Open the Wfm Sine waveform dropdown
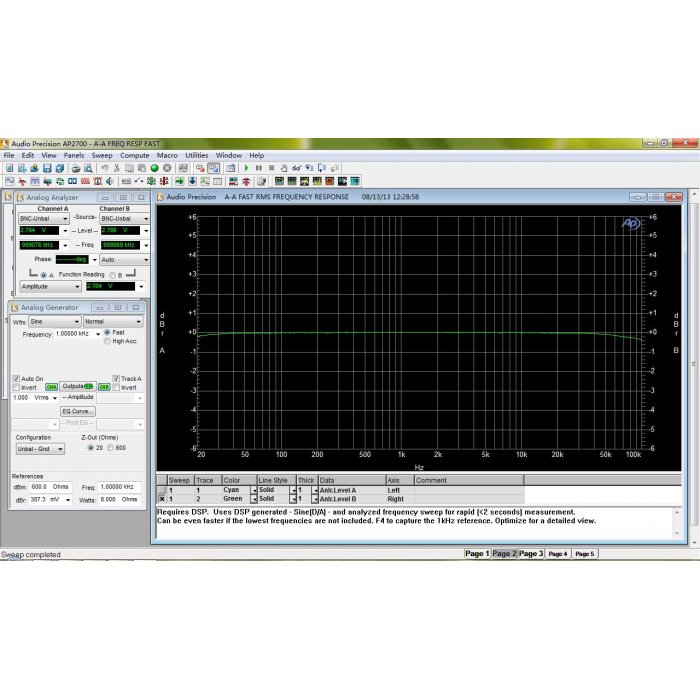The height and width of the screenshot is (700, 700). point(54,321)
